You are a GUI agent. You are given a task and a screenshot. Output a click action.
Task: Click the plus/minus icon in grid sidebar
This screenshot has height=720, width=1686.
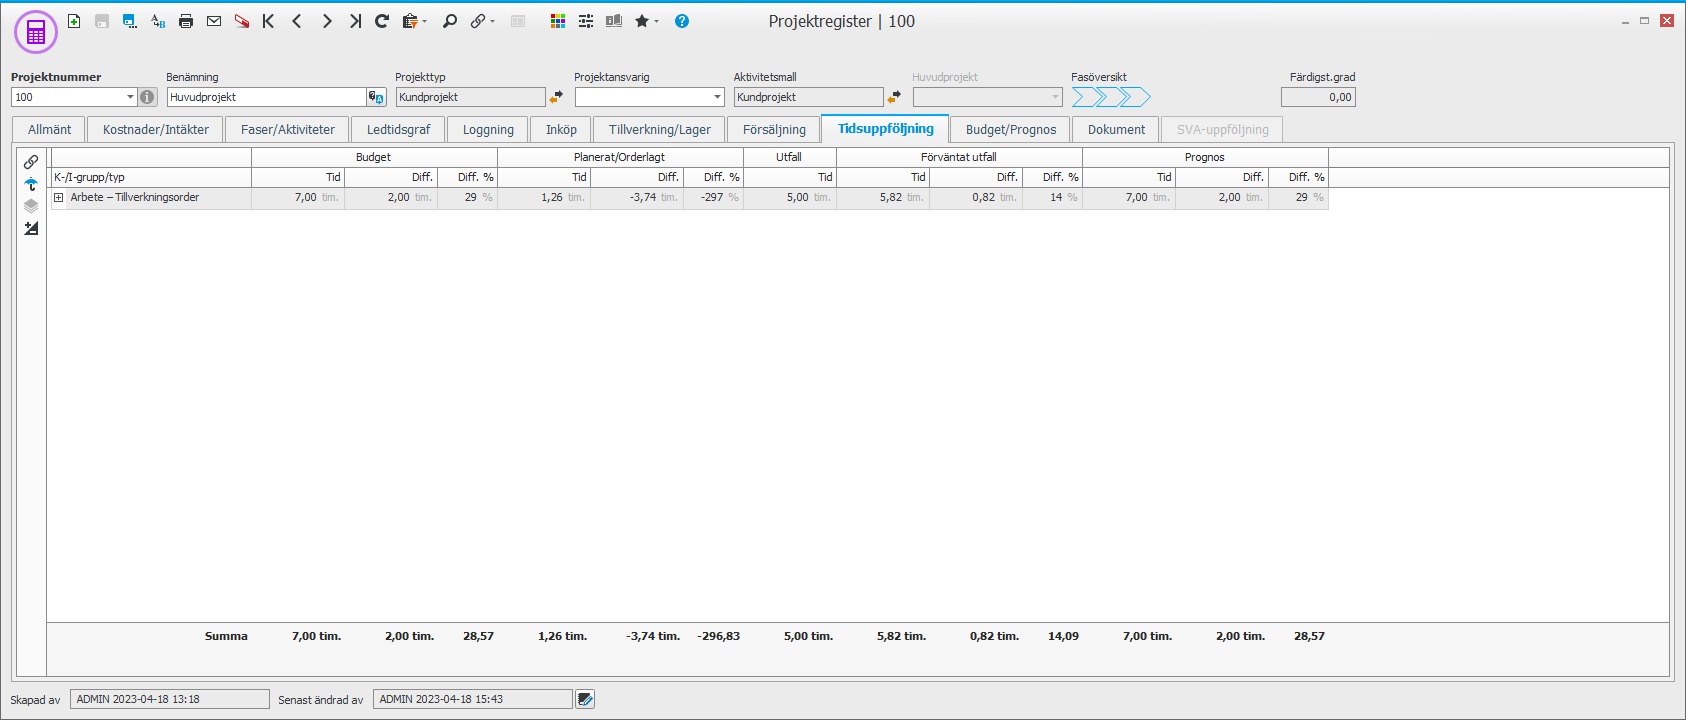[x=31, y=228]
